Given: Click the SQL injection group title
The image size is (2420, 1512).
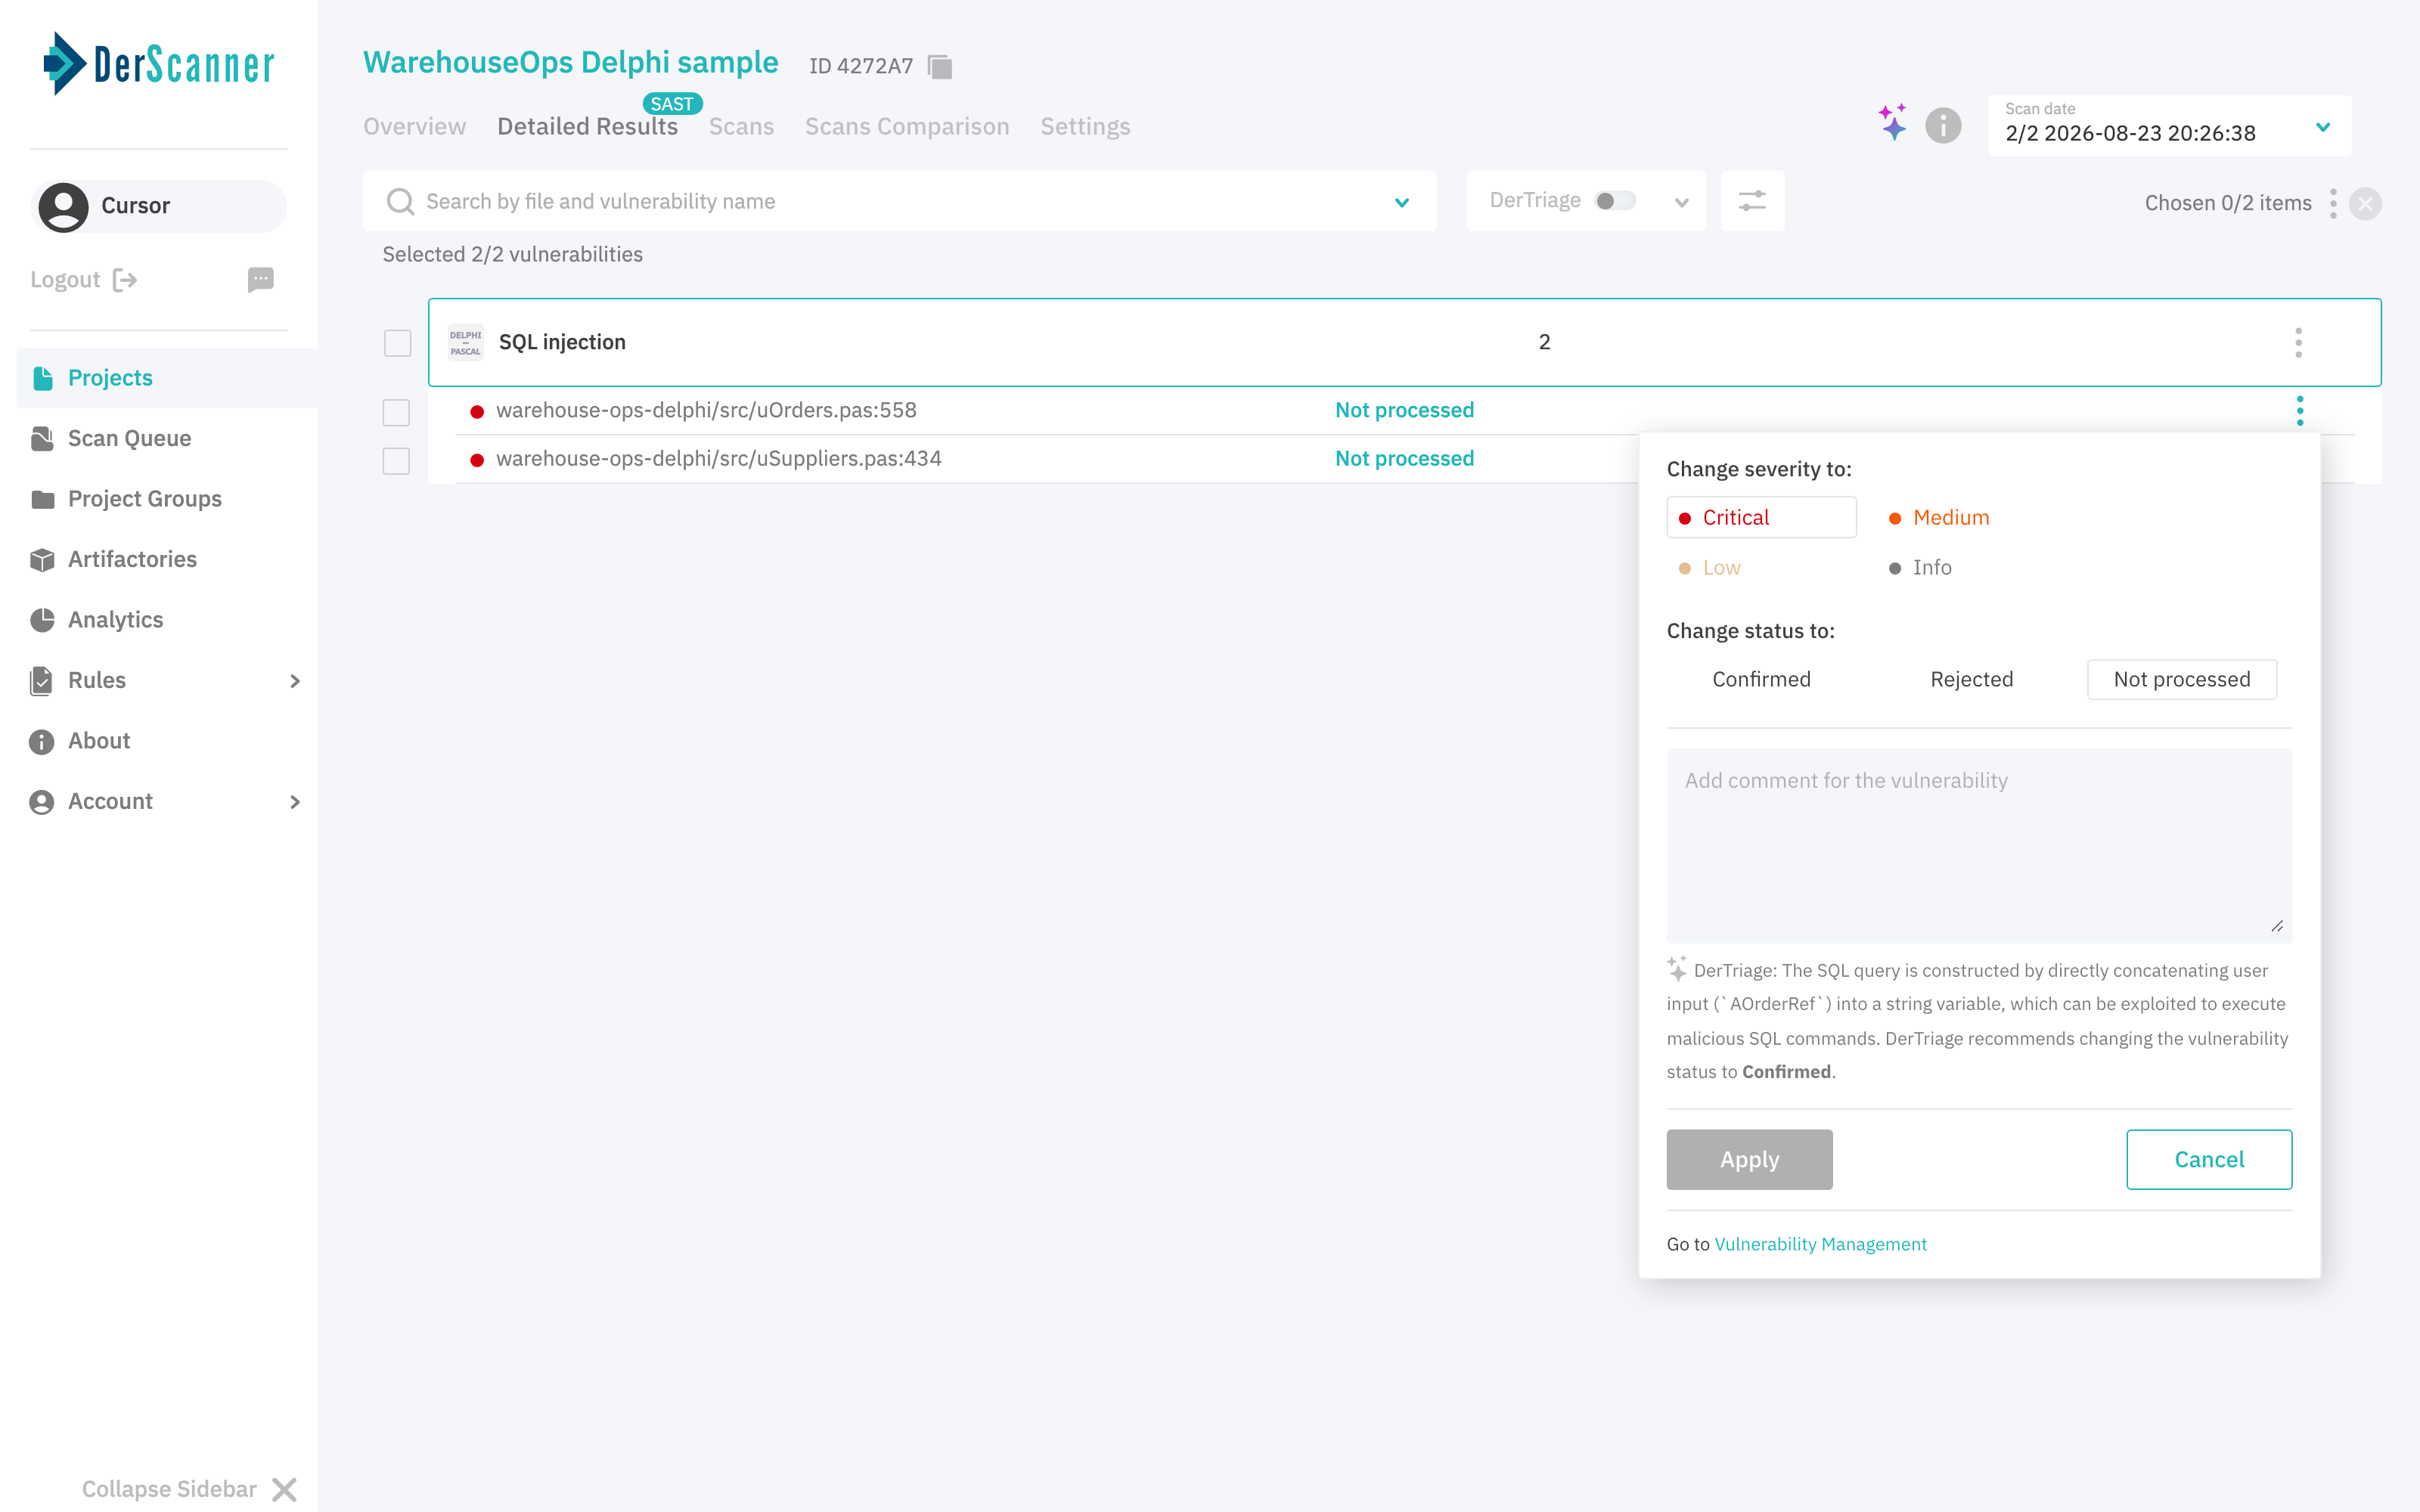Looking at the screenshot, I should coord(562,342).
